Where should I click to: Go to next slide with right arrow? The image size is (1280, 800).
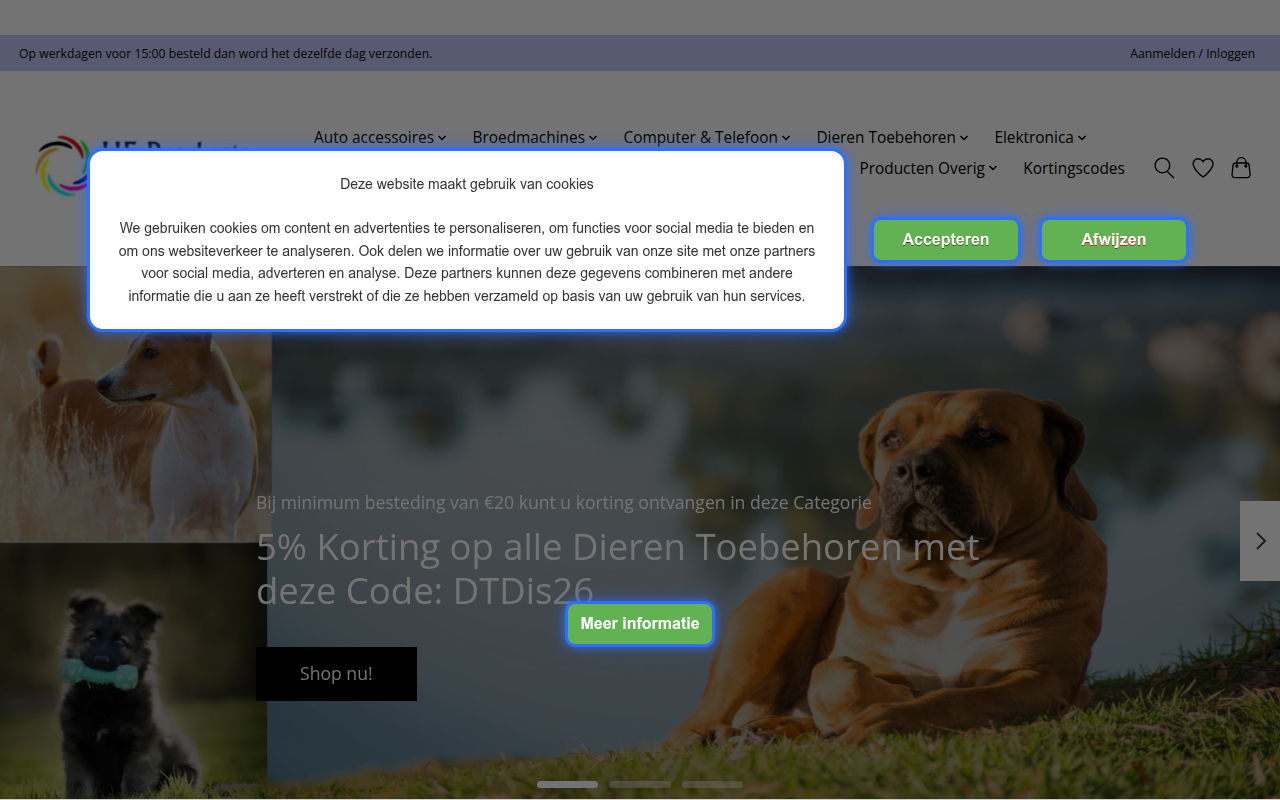tap(1260, 541)
